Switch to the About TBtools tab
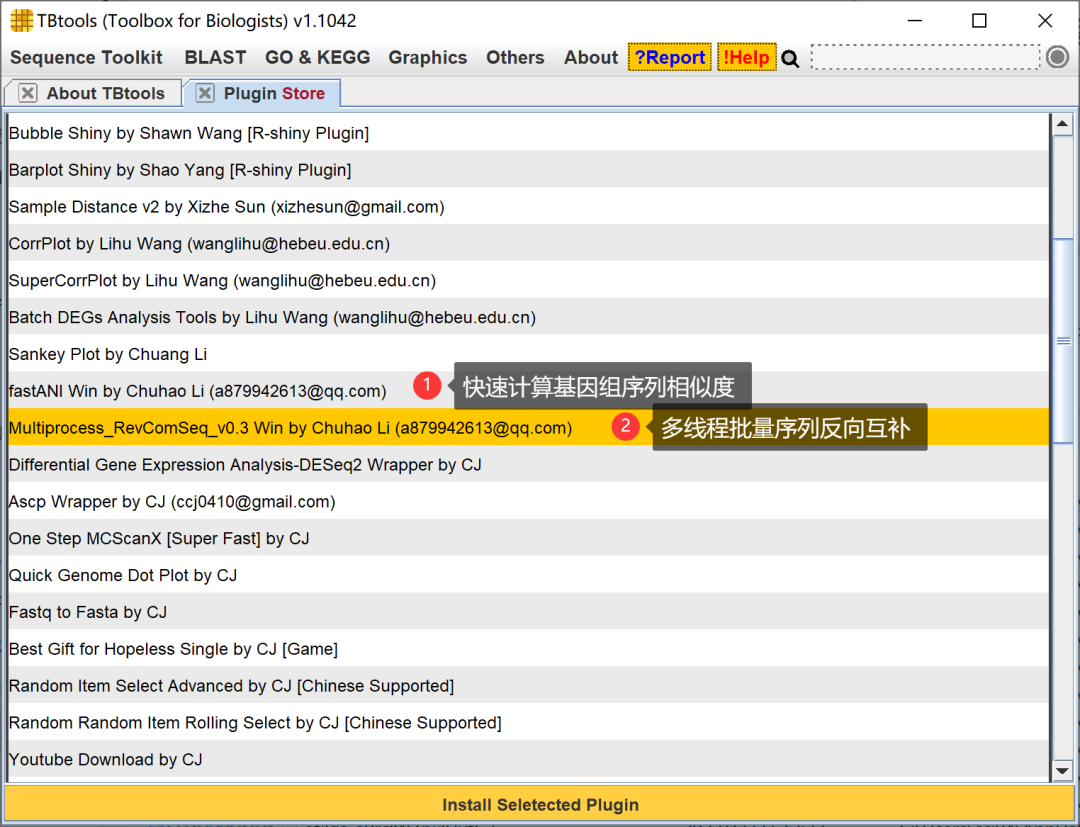The image size is (1080, 827). pos(105,94)
